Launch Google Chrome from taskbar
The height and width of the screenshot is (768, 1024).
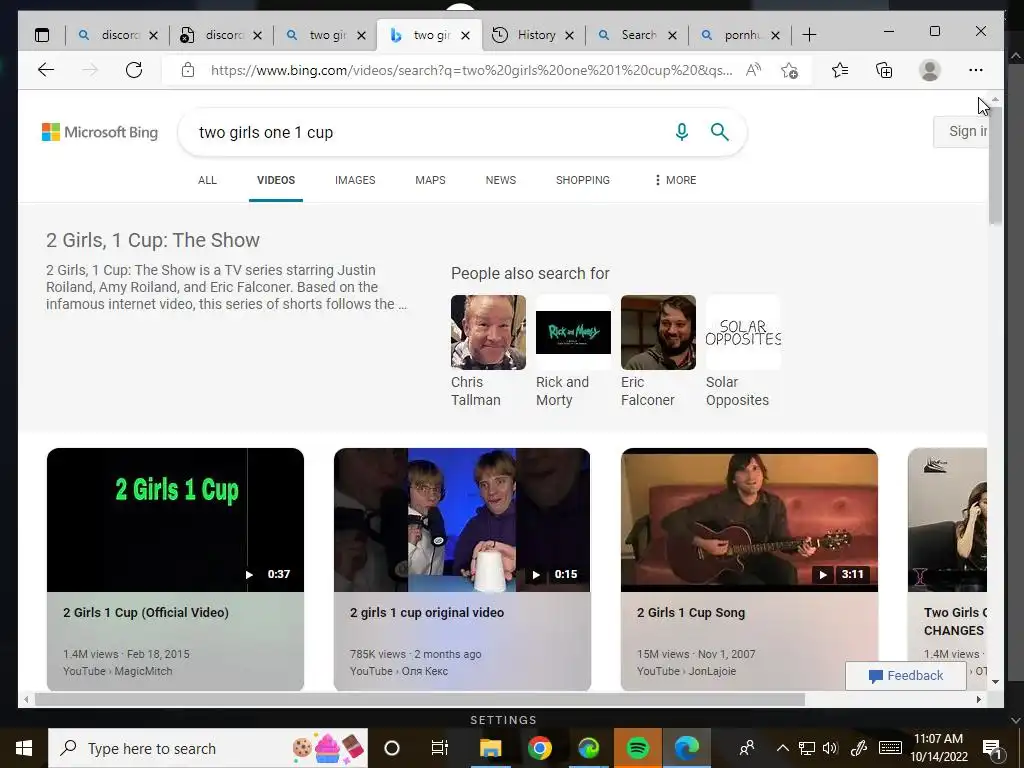click(539, 748)
